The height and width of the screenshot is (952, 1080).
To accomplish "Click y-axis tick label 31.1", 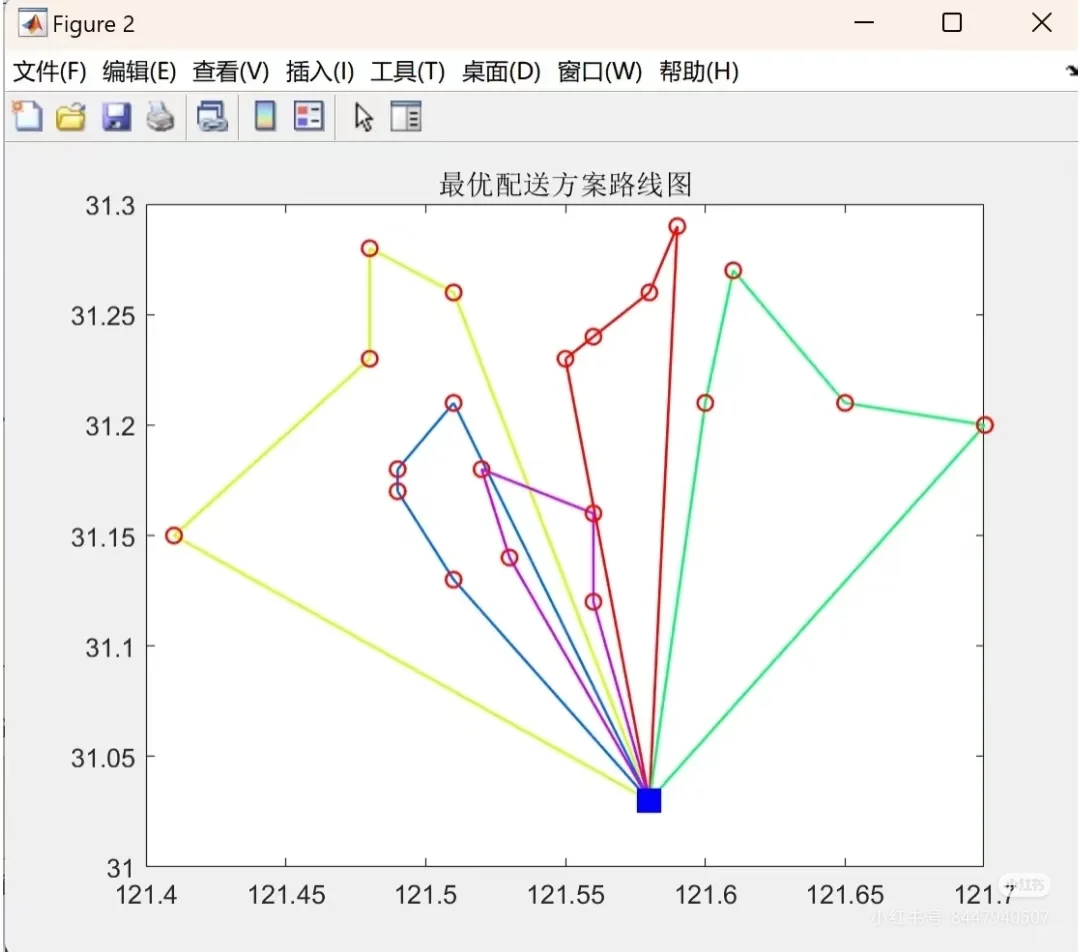I will (x=110, y=648).
